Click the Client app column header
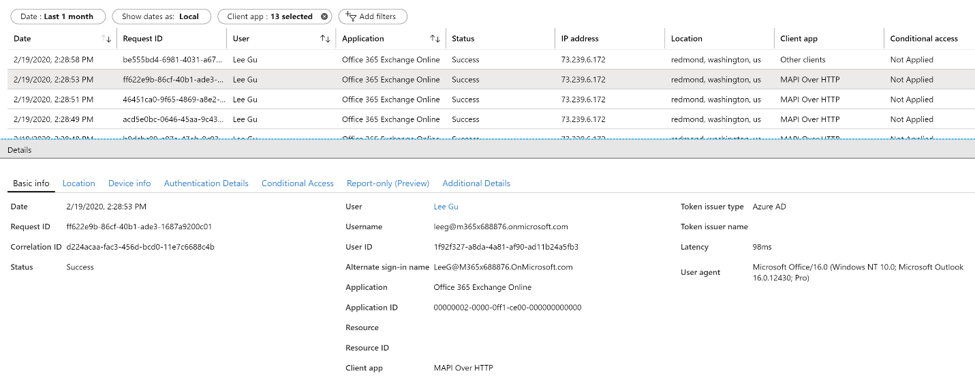Viewport: 975px width, 384px height. click(798, 39)
